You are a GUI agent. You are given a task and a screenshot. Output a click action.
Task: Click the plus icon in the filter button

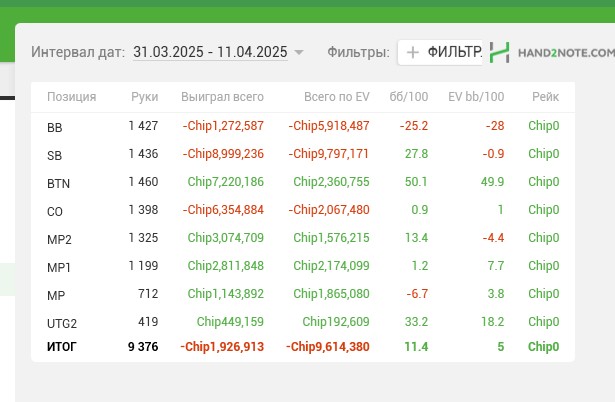click(x=412, y=52)
